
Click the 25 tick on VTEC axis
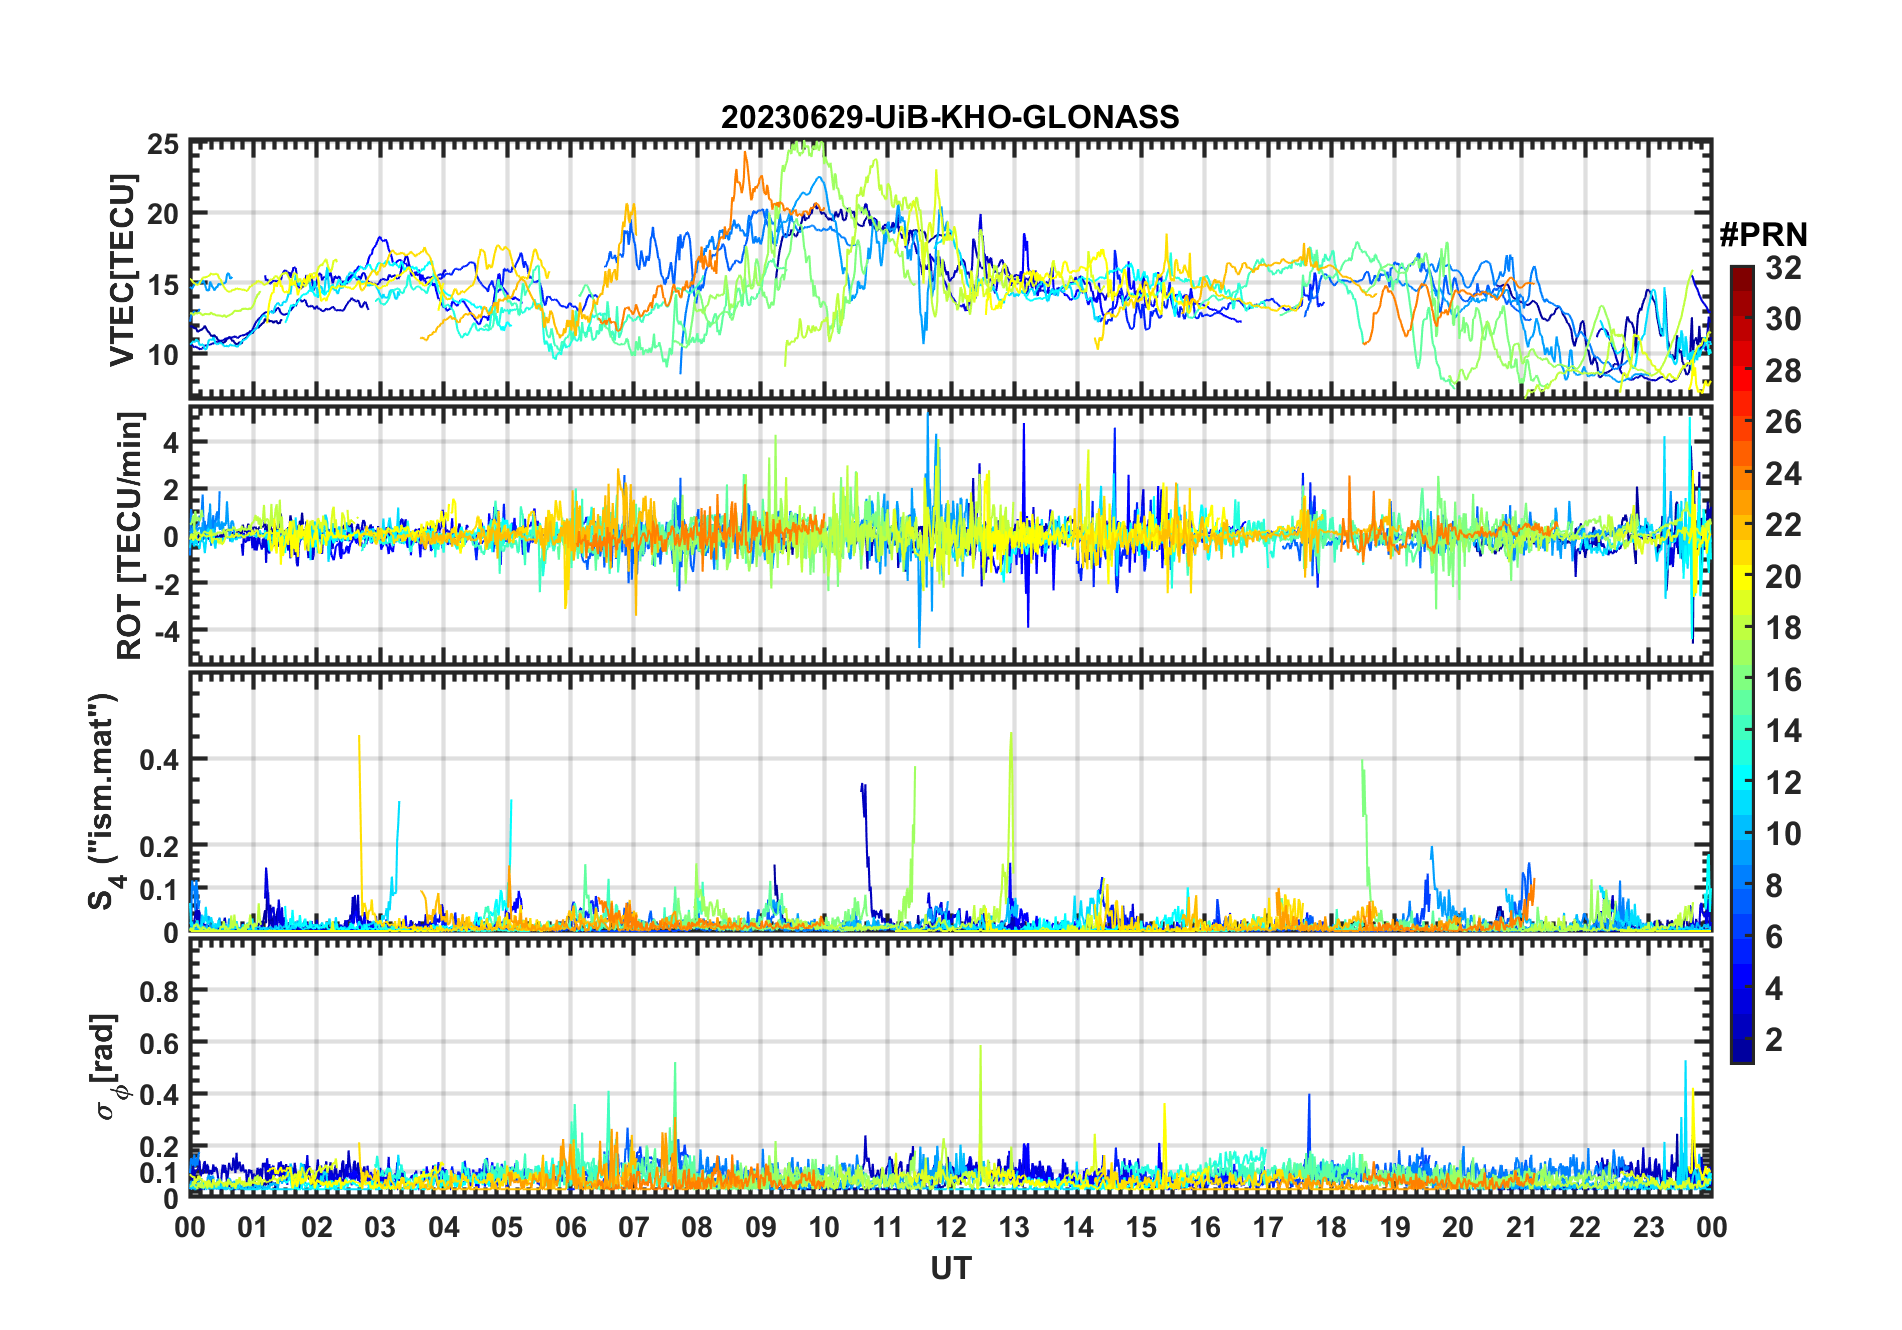[163, 145]
